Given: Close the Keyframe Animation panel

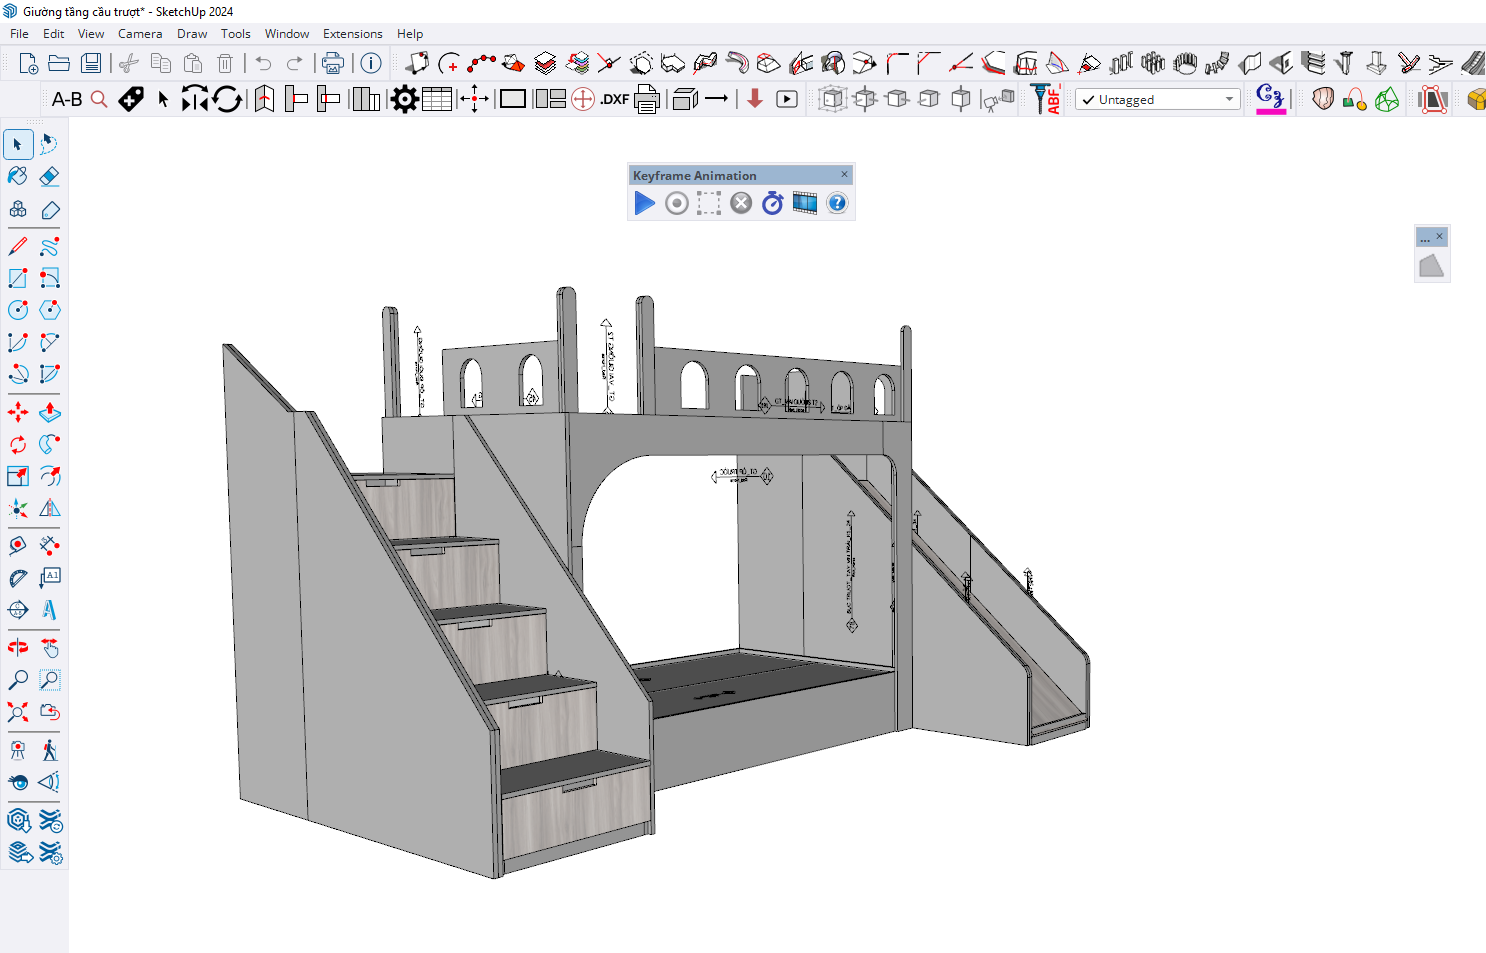Looking at the screenshot, I should (x=844, y=175).
